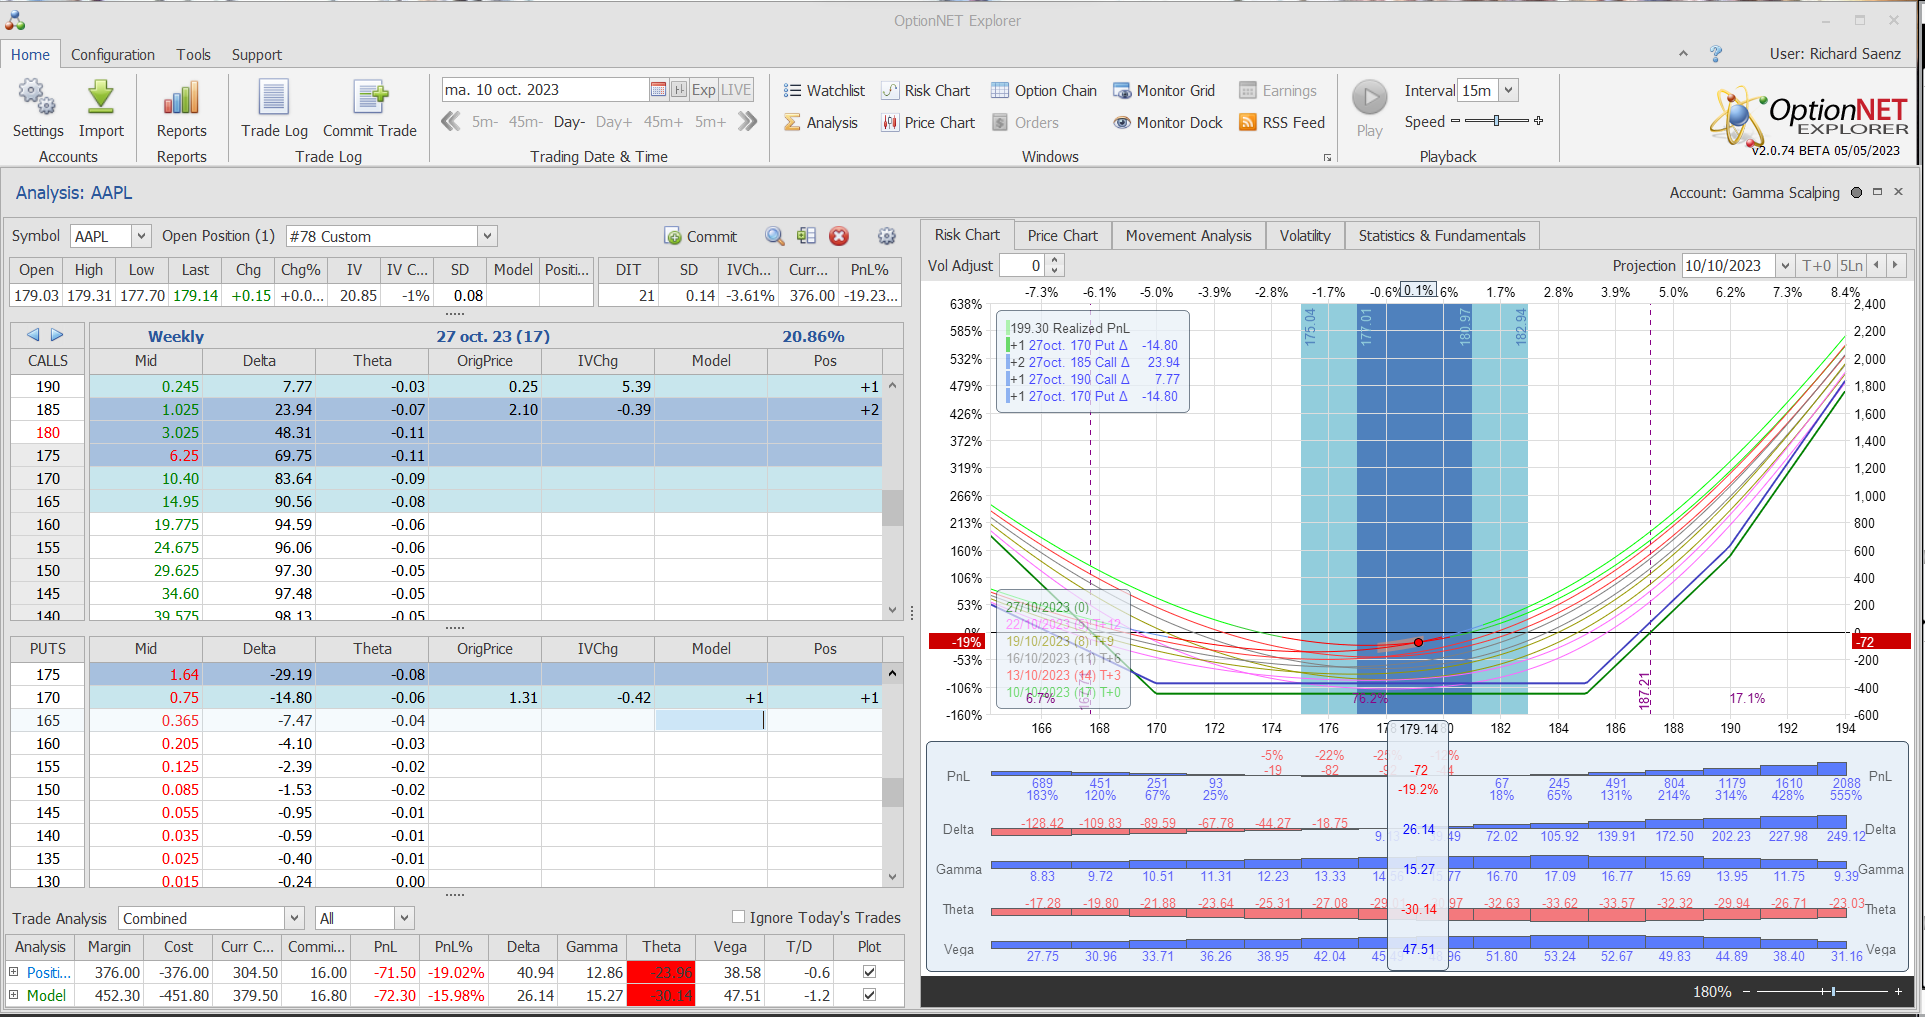Open the Price Chart window button
This screenshot has width=1925, height=1017.
(x=928, y=123)
